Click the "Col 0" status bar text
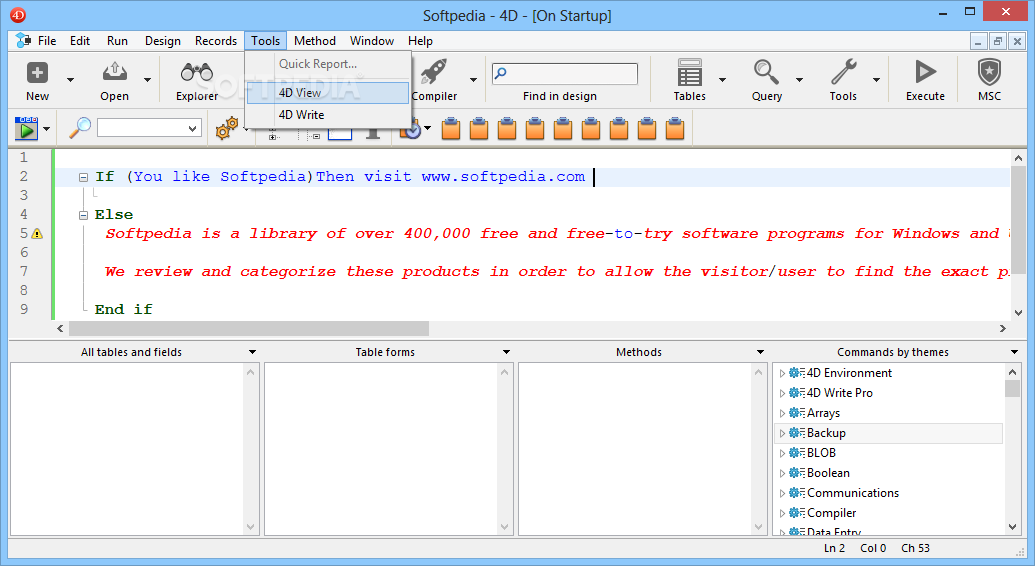 [x=873, y=548]
